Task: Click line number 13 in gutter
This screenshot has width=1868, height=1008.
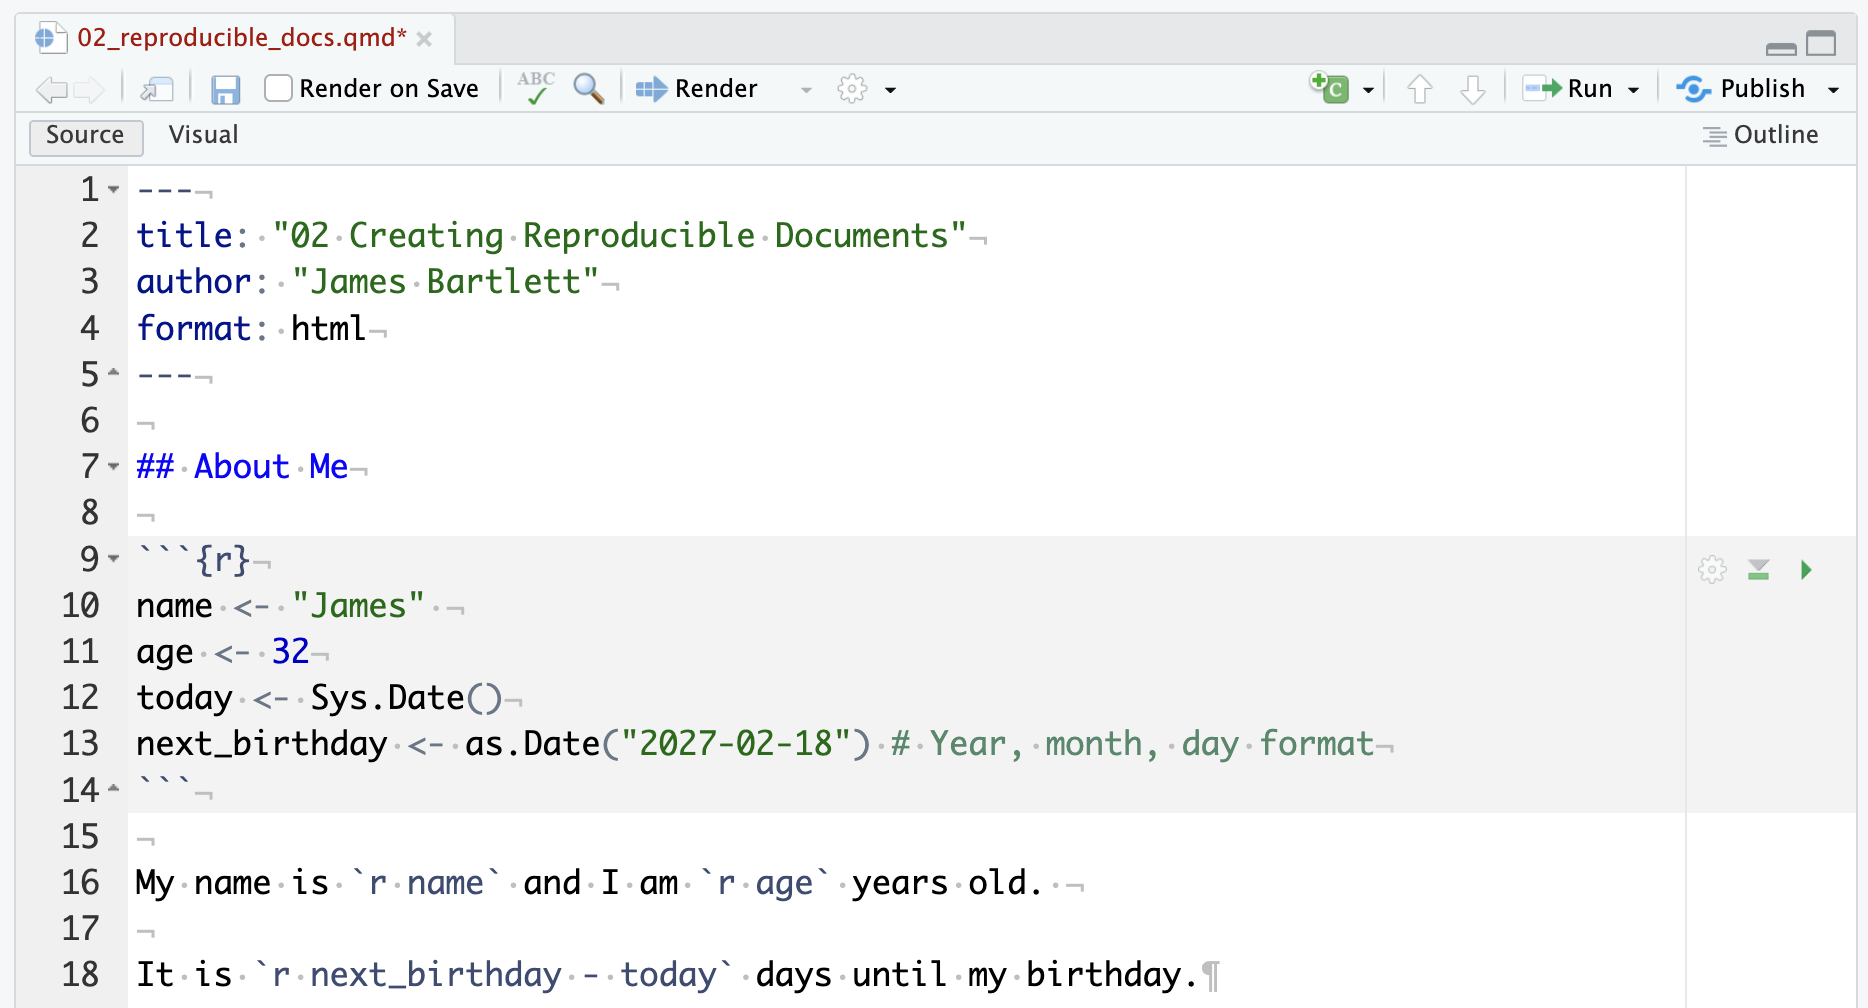Action: coord(81,743)
